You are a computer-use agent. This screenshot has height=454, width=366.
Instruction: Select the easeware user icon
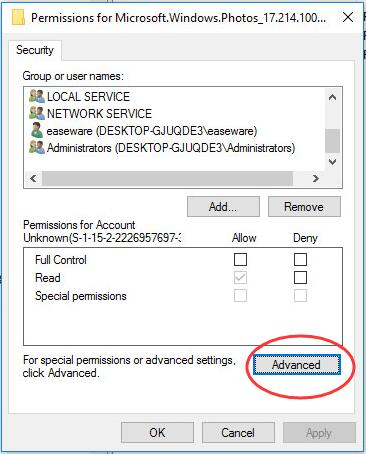pyautogui.click(x=37, y=130)
